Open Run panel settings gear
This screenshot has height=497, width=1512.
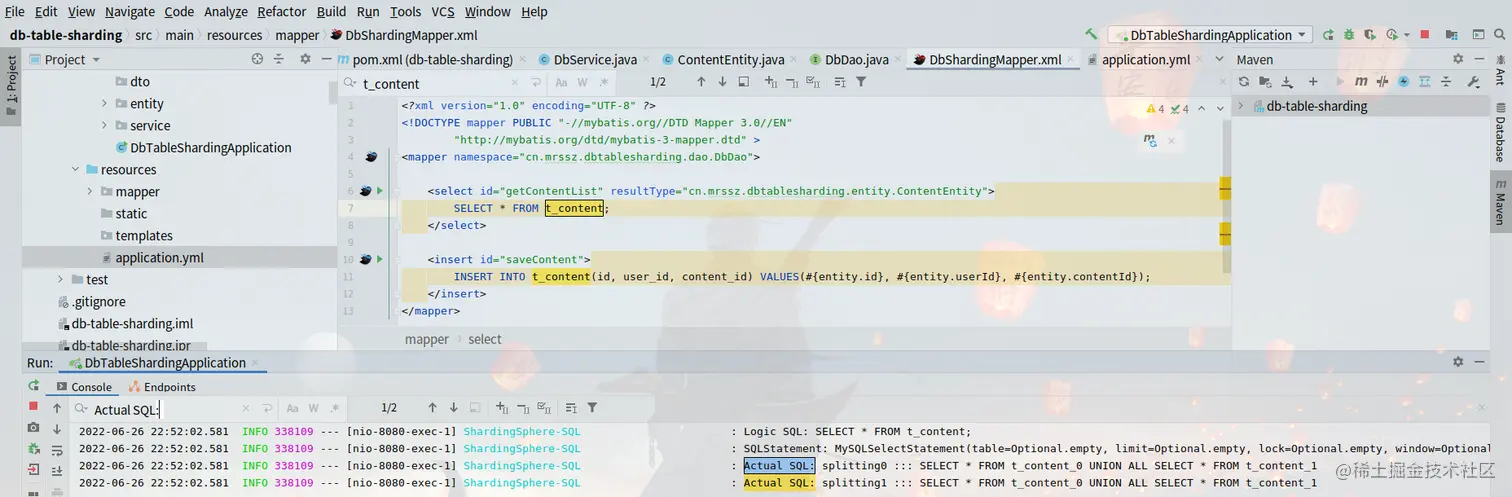click(x=1458, y=362)
